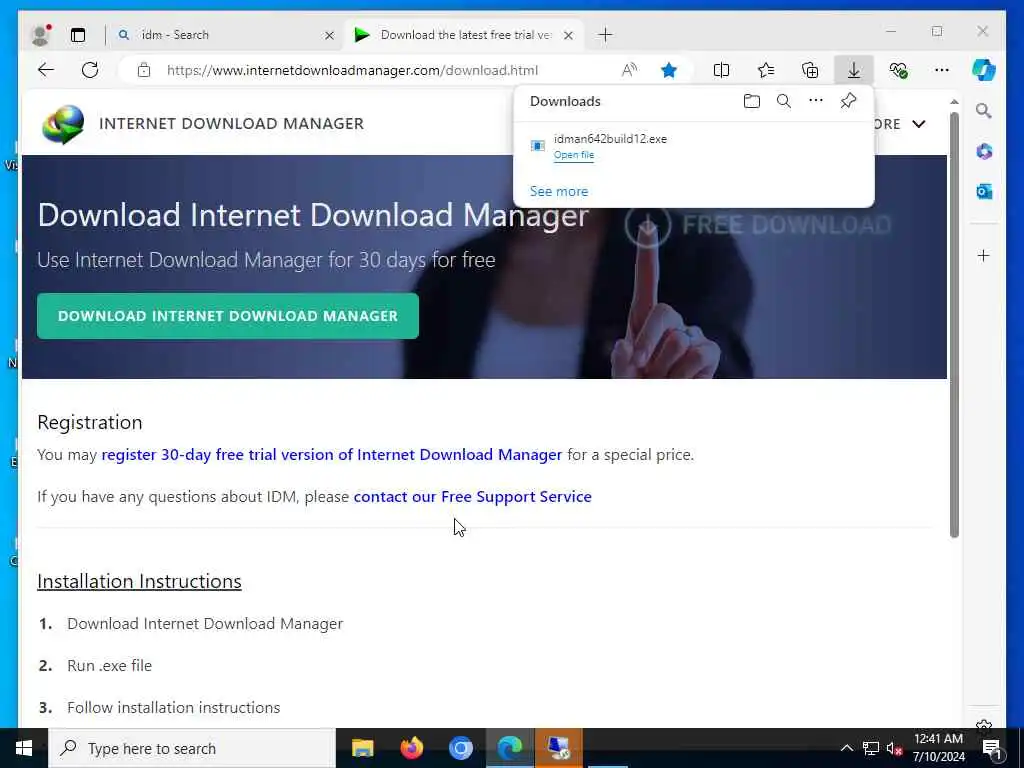Click Installation Instructions heading link
Screen dimensions: 1024x768
139,581
